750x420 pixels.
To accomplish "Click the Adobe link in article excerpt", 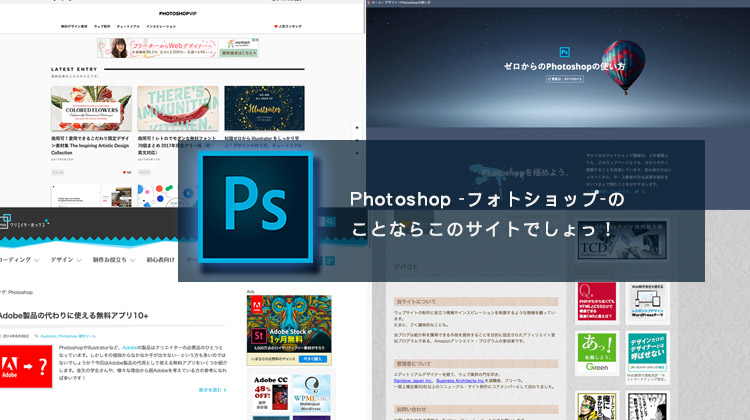I will (130, 348).
